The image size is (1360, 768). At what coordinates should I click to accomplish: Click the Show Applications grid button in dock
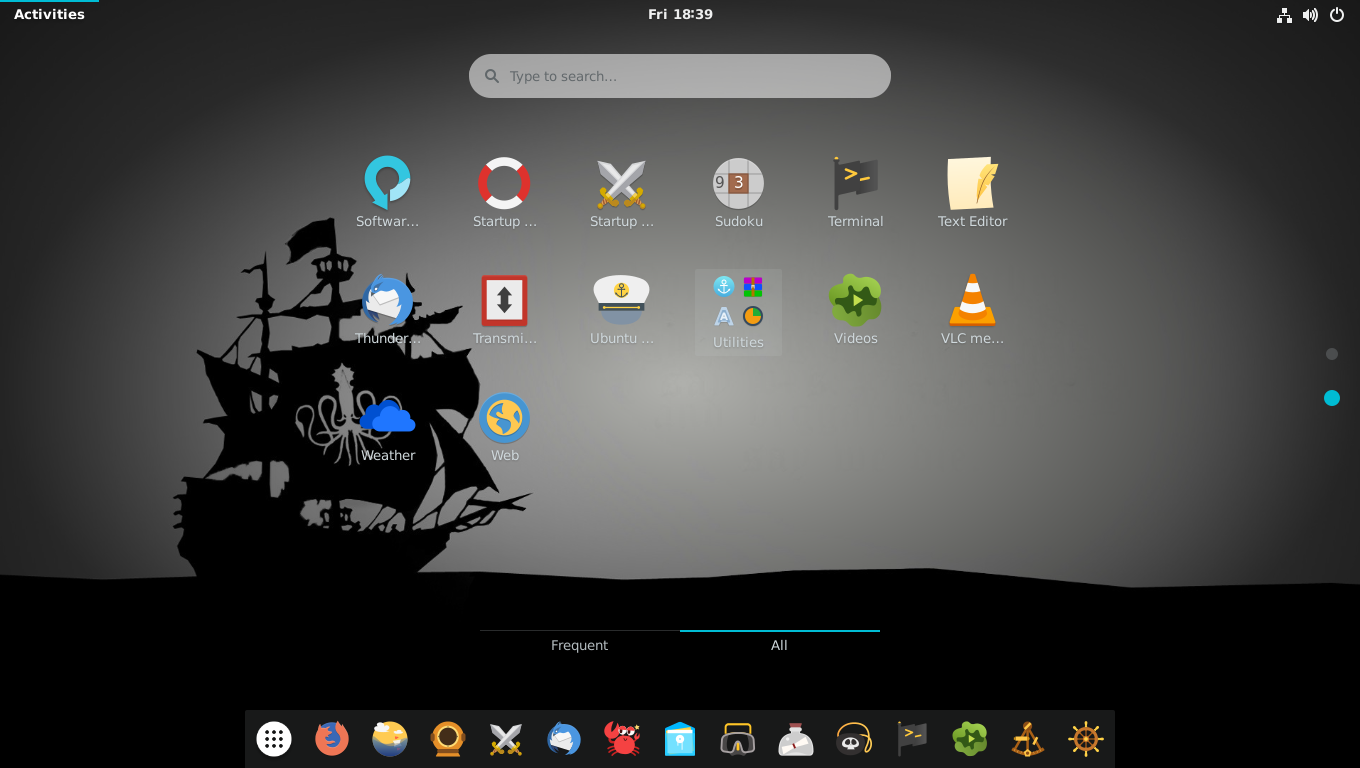pyautogui.click(x=274, y=739)
